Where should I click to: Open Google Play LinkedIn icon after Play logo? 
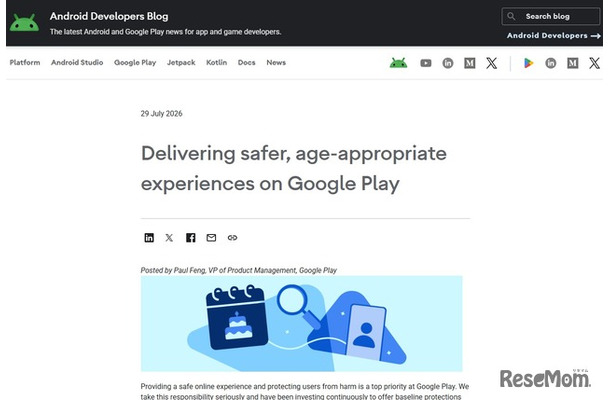pyautogui.click(x=550, y=63)
